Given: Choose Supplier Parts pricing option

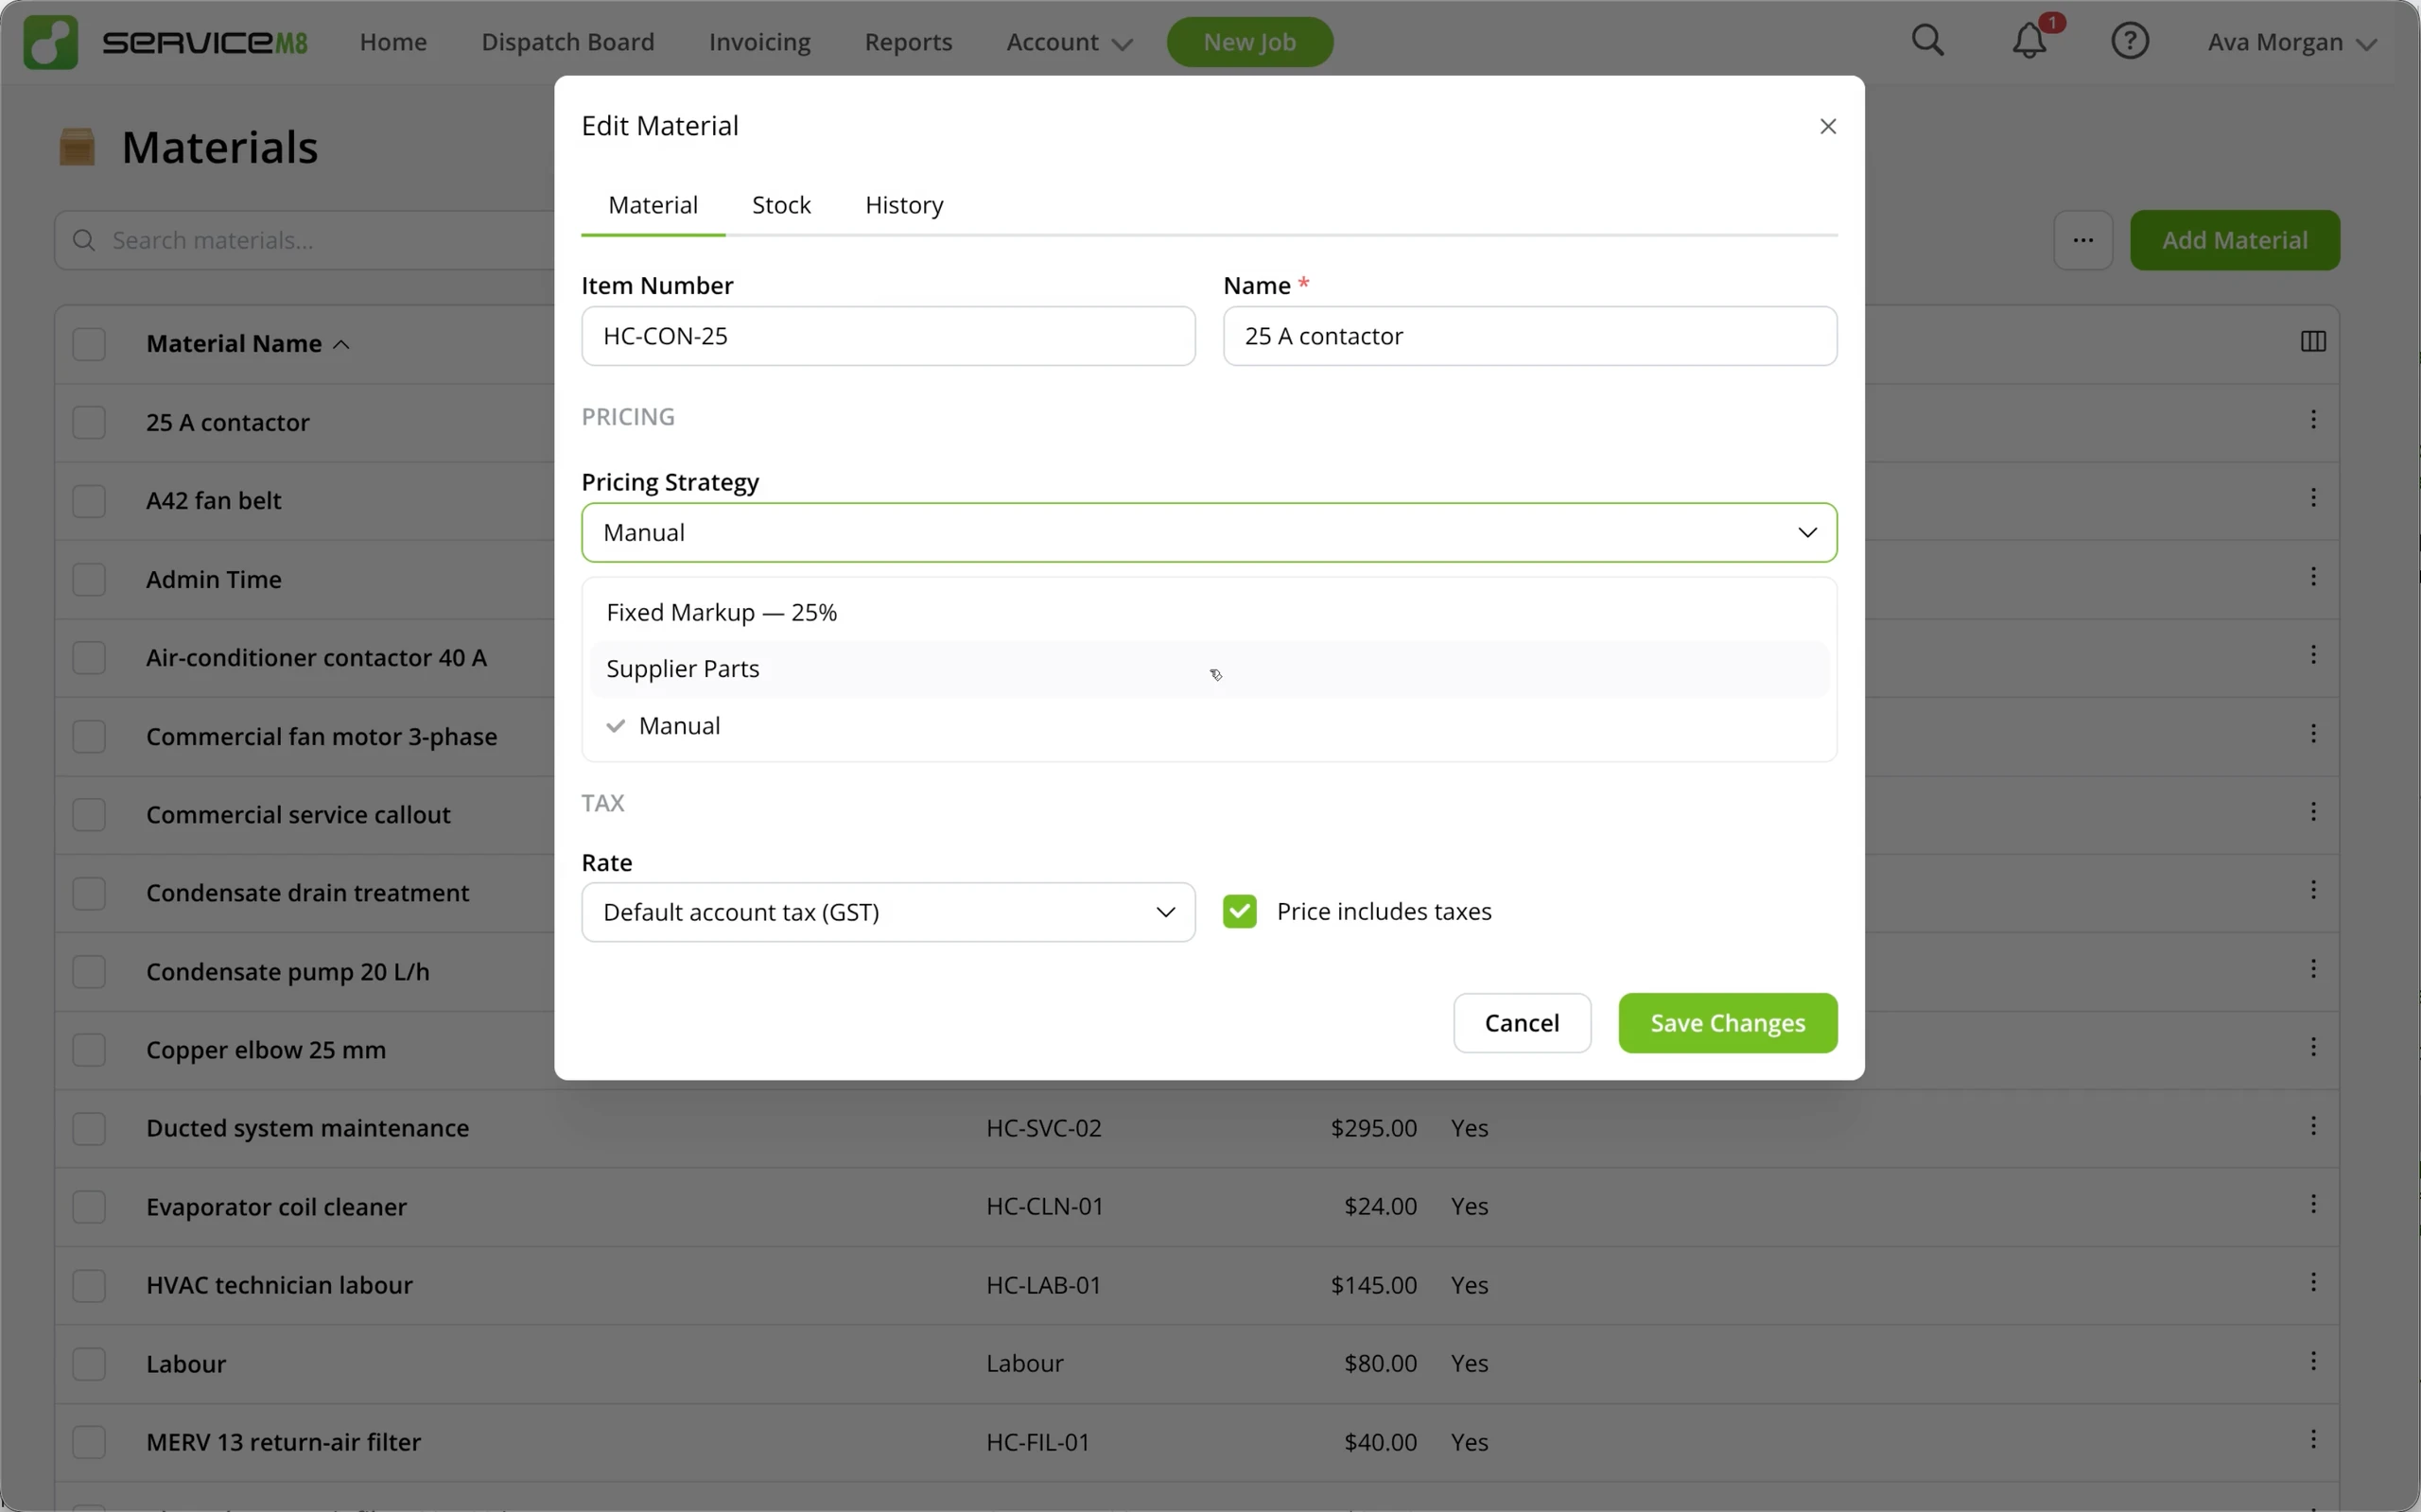Looking at the screenshot, I should [x=1209, y=669].
